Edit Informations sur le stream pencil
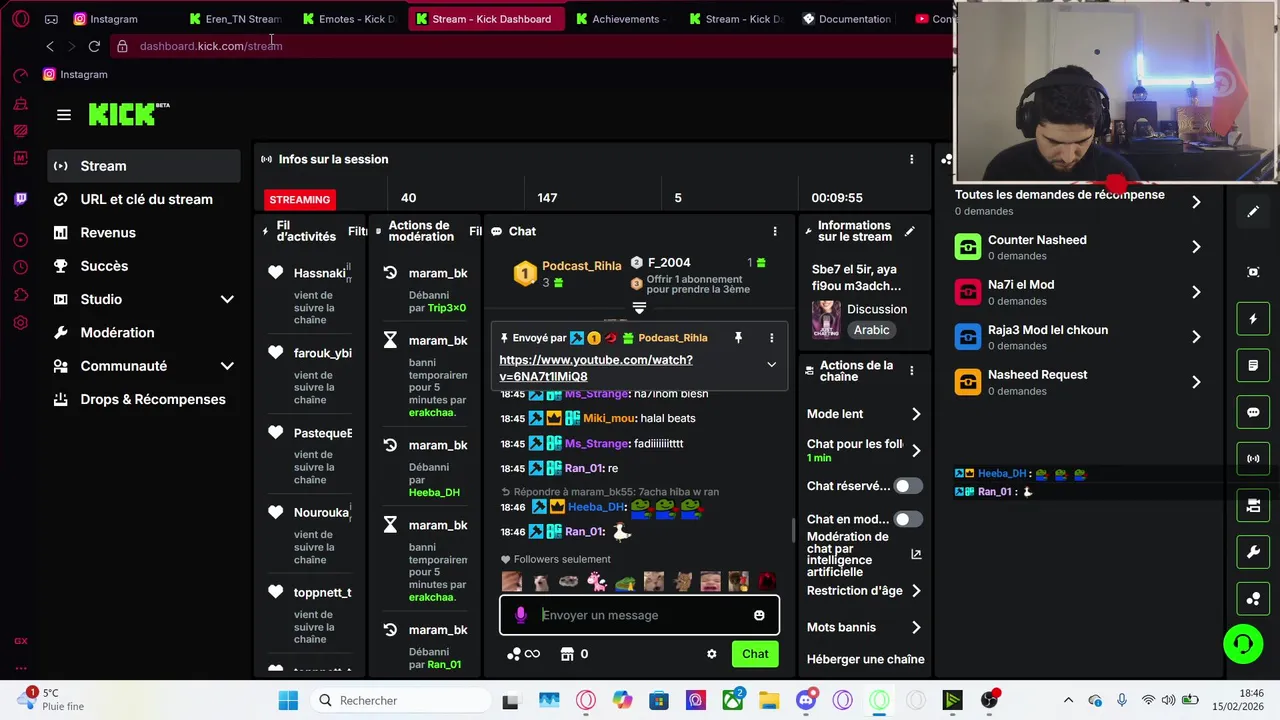Viewport: 1280px width, 720px height. coord(909,231)
